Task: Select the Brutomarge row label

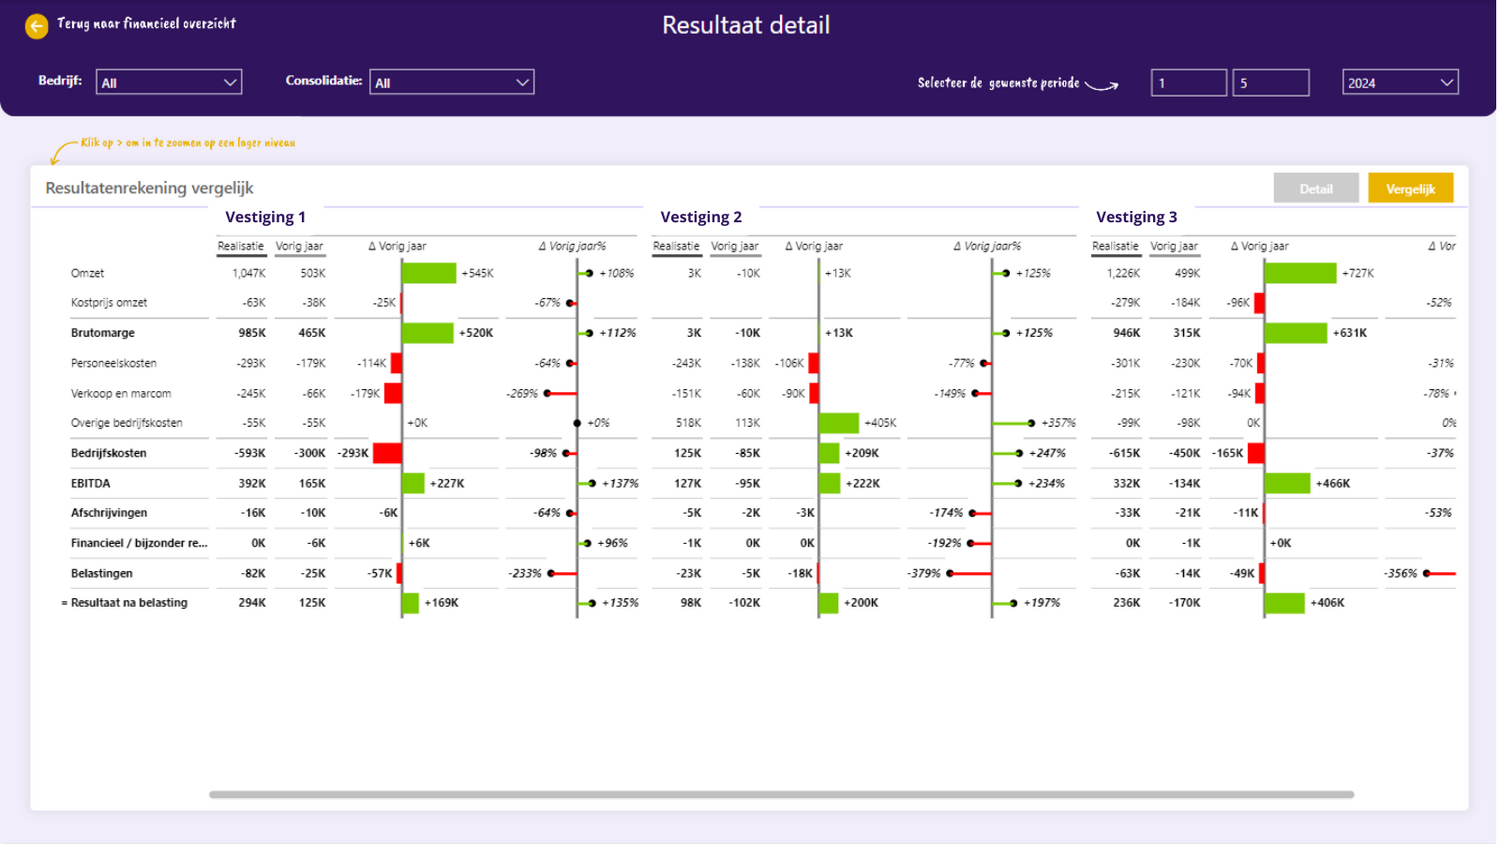Action: tap(103, 333)
